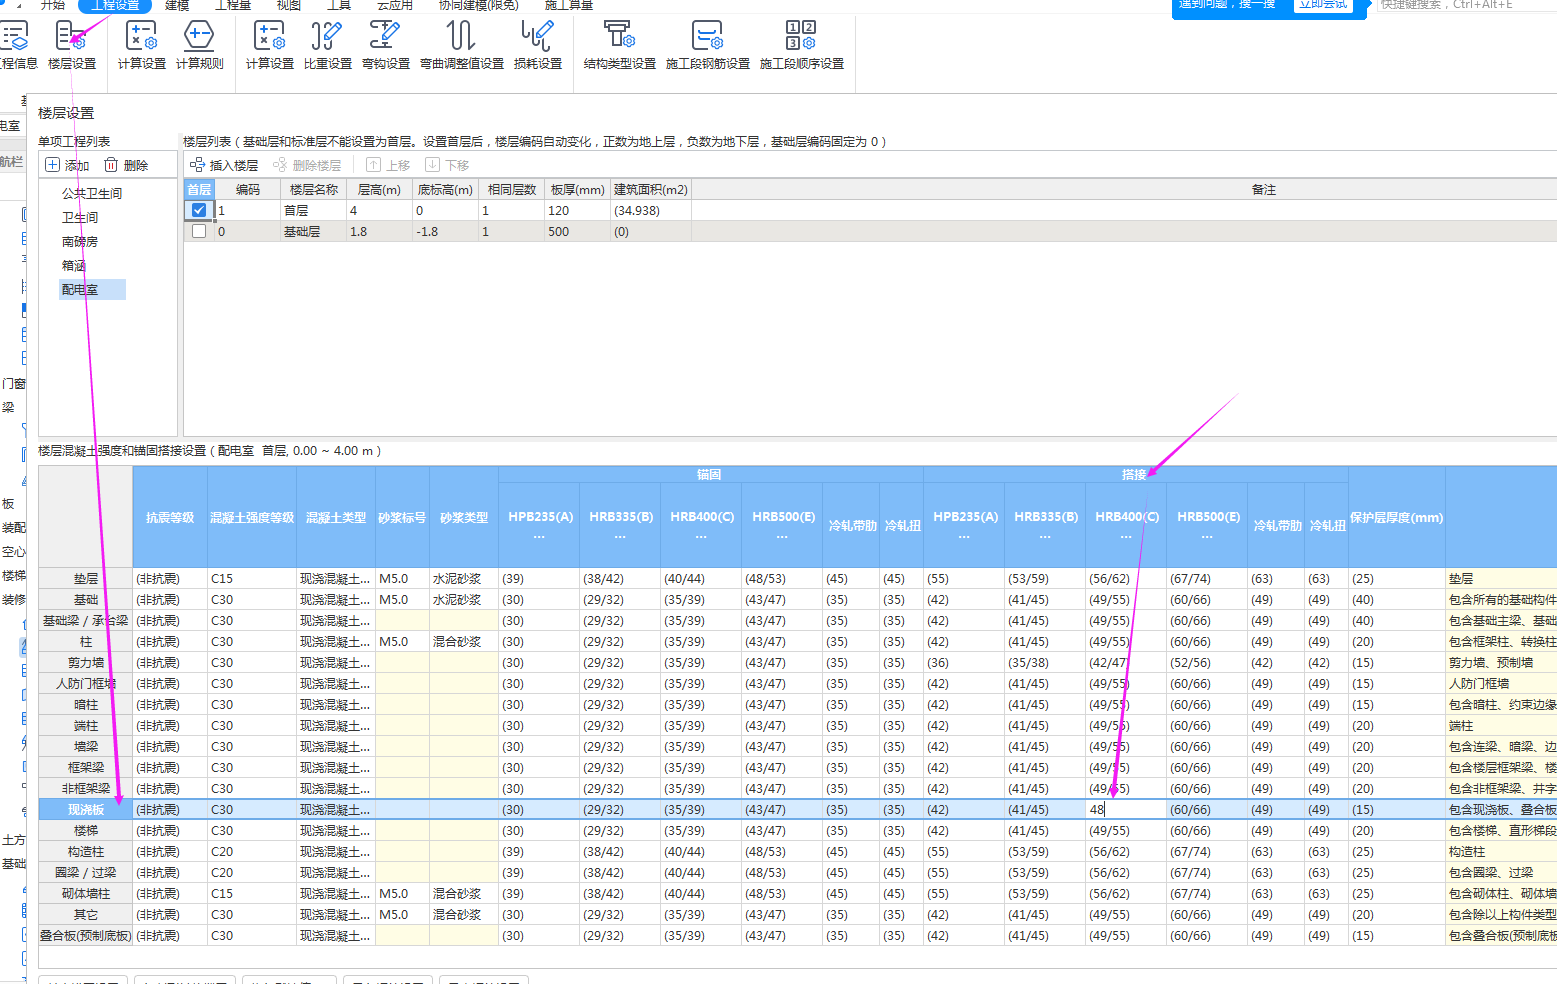Image resolution: width=1557 pixels, height=984 pixels.
Task: Open 工程信息 ribbon tool
Action: coord(16,45)
